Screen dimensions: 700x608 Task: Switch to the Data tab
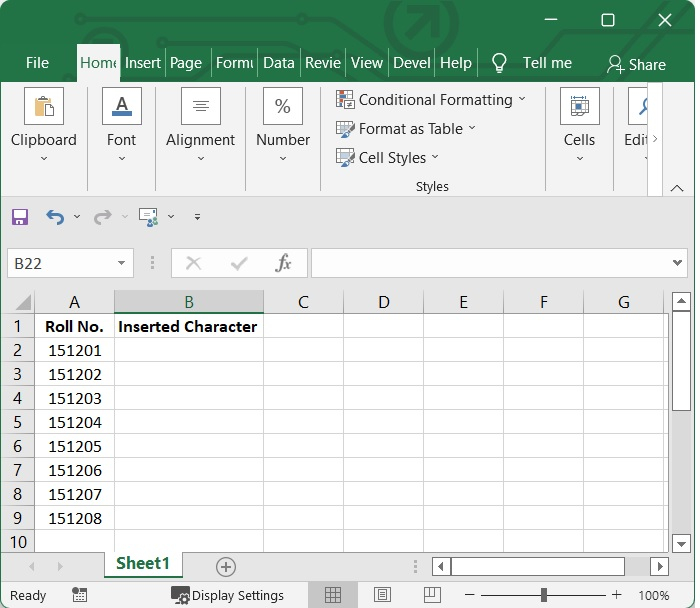(279, 62)
